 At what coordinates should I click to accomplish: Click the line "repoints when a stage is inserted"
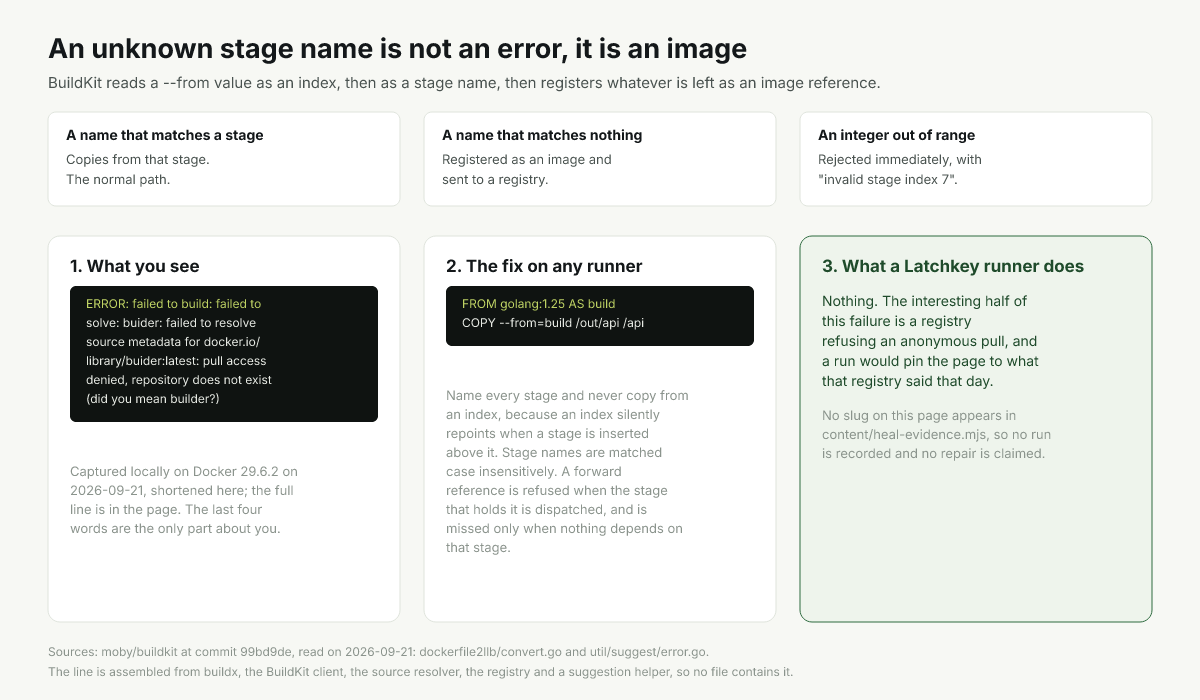click(547, 433)
